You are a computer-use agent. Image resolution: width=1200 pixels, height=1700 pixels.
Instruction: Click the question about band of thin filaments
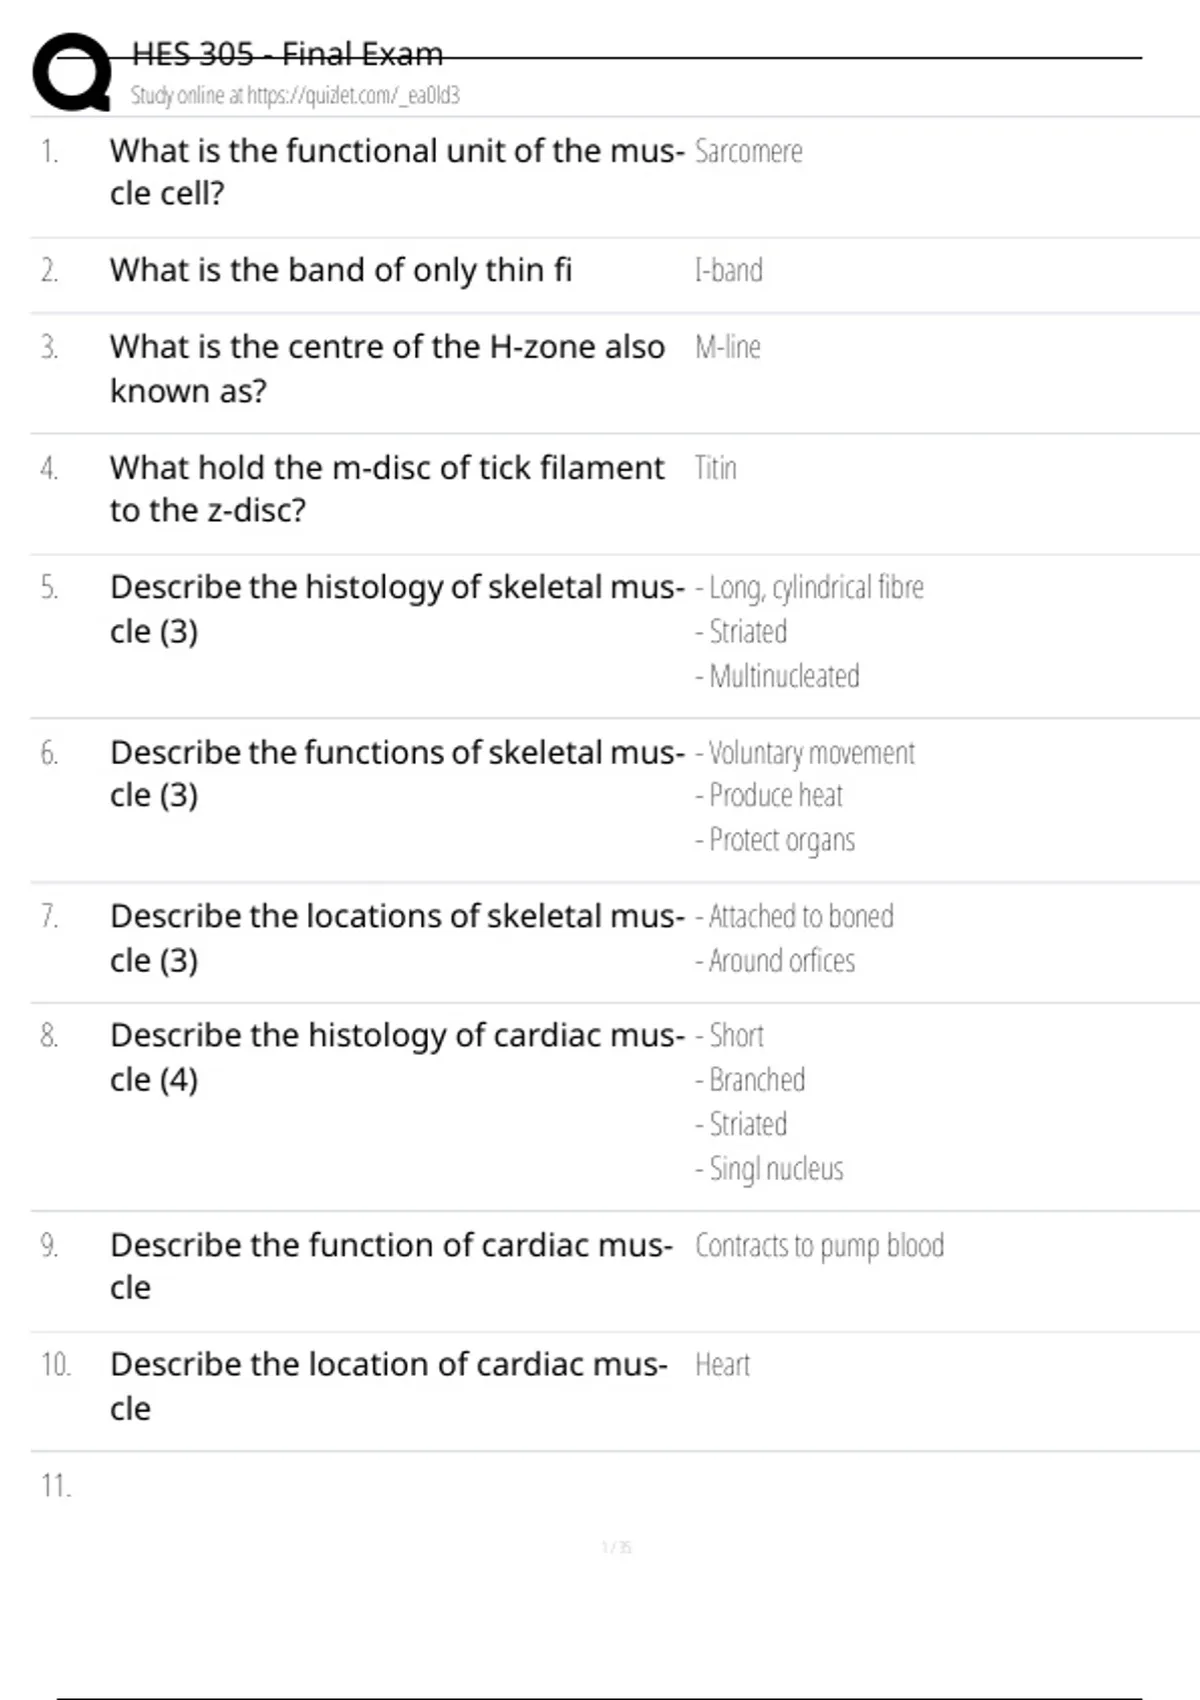(x=341, y=270)
